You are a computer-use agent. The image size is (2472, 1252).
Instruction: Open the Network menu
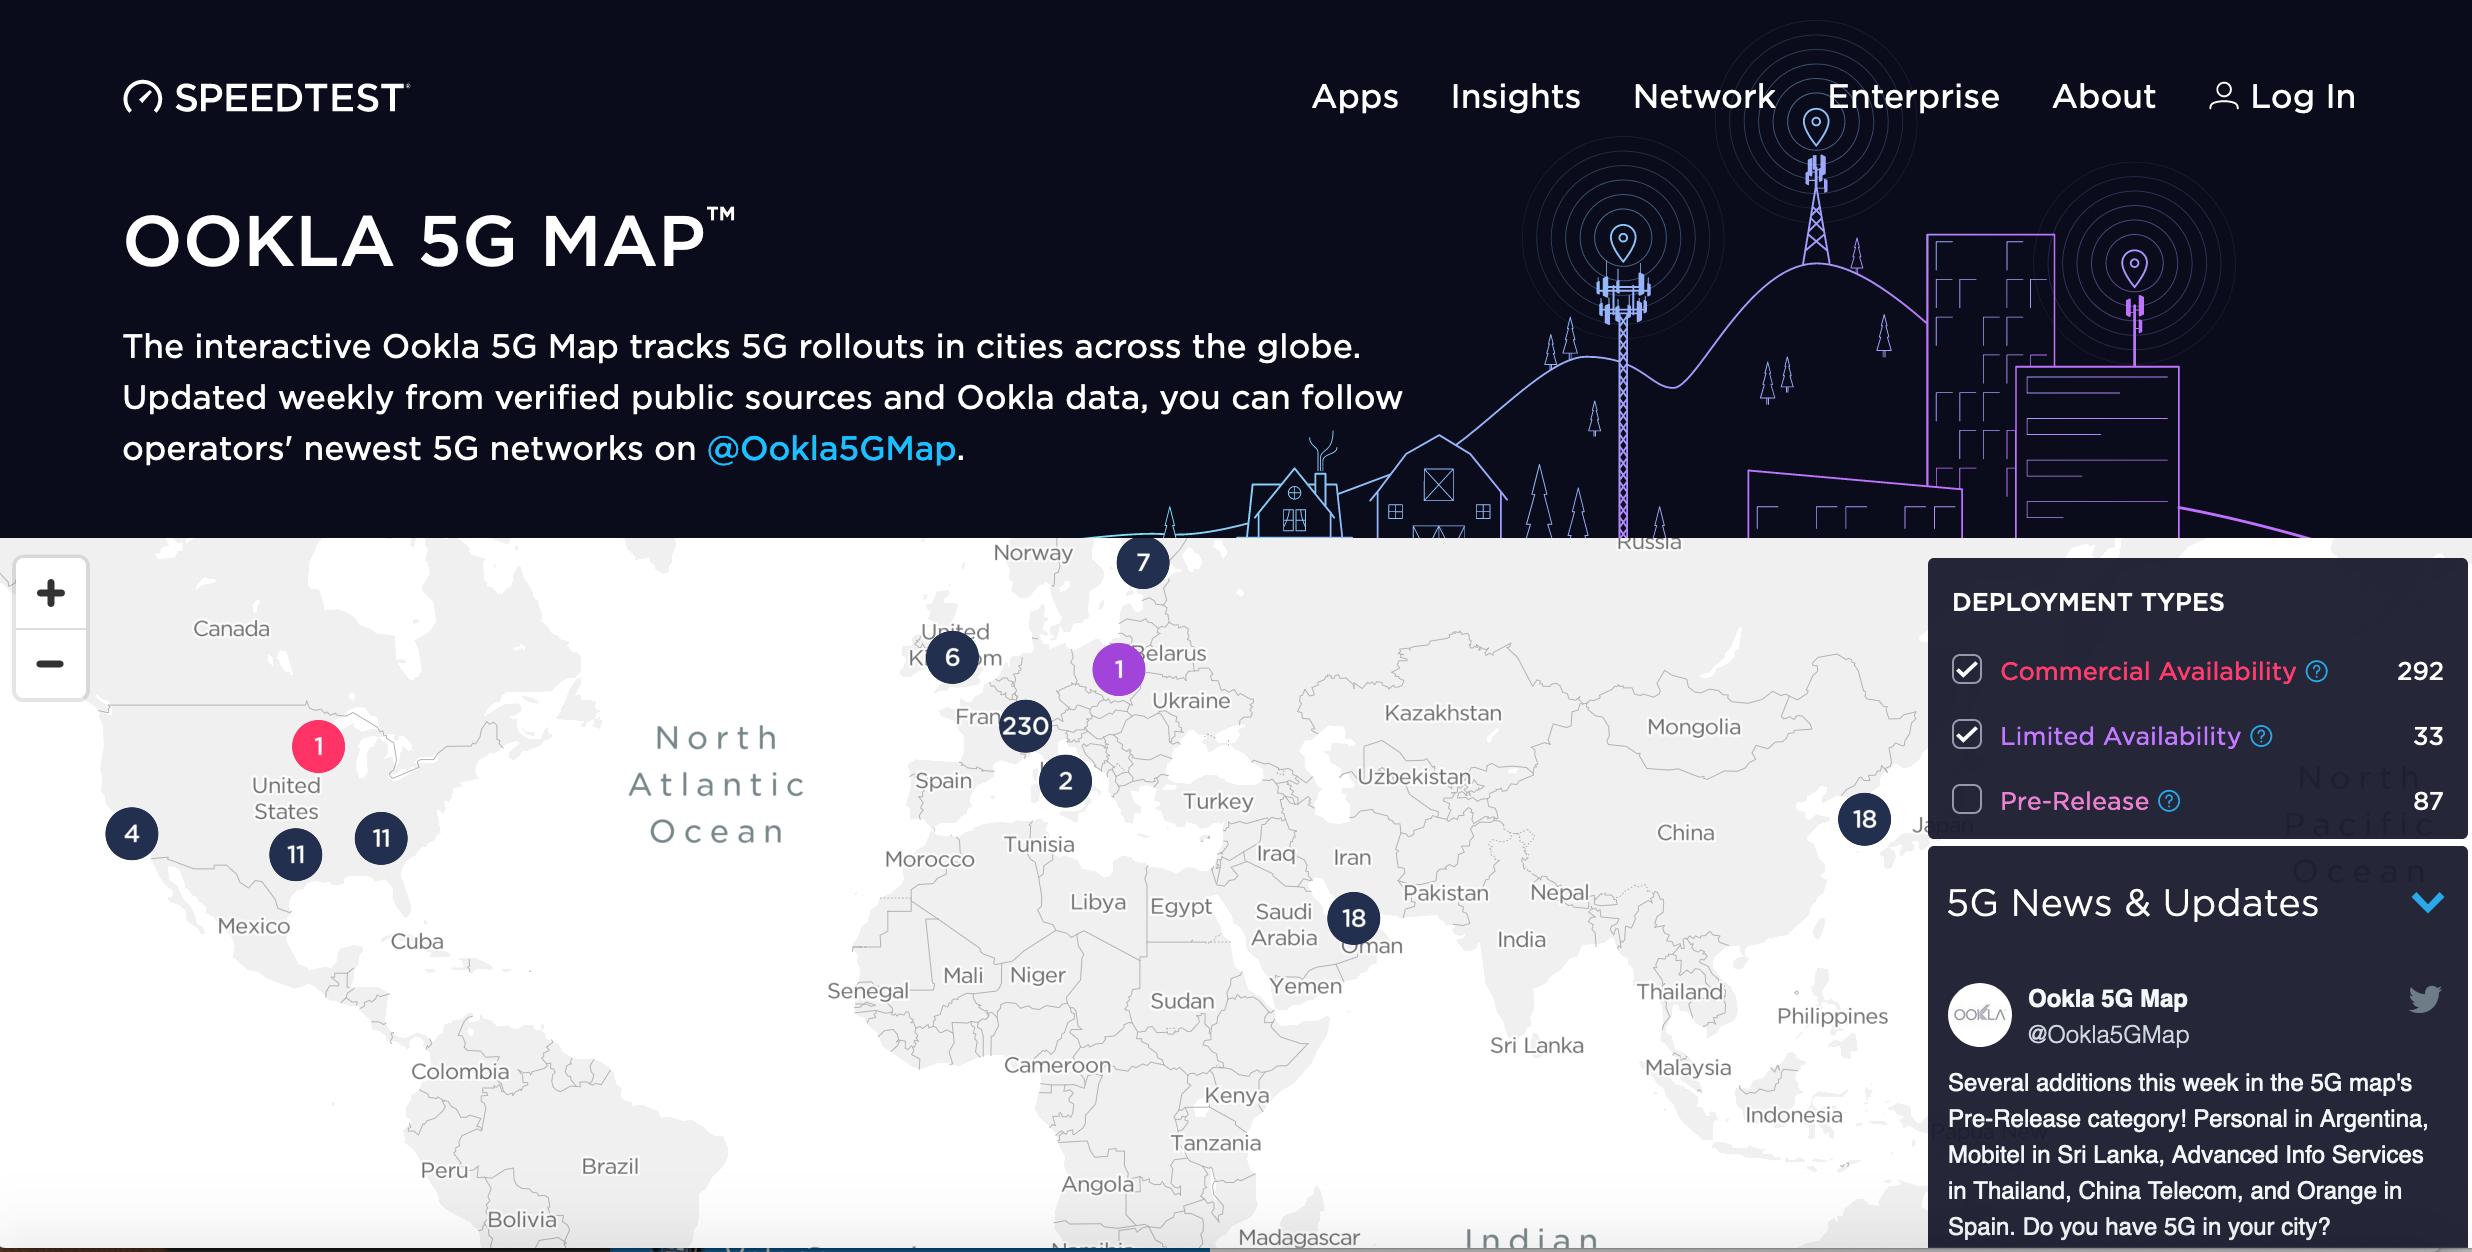pos(1704,96)
